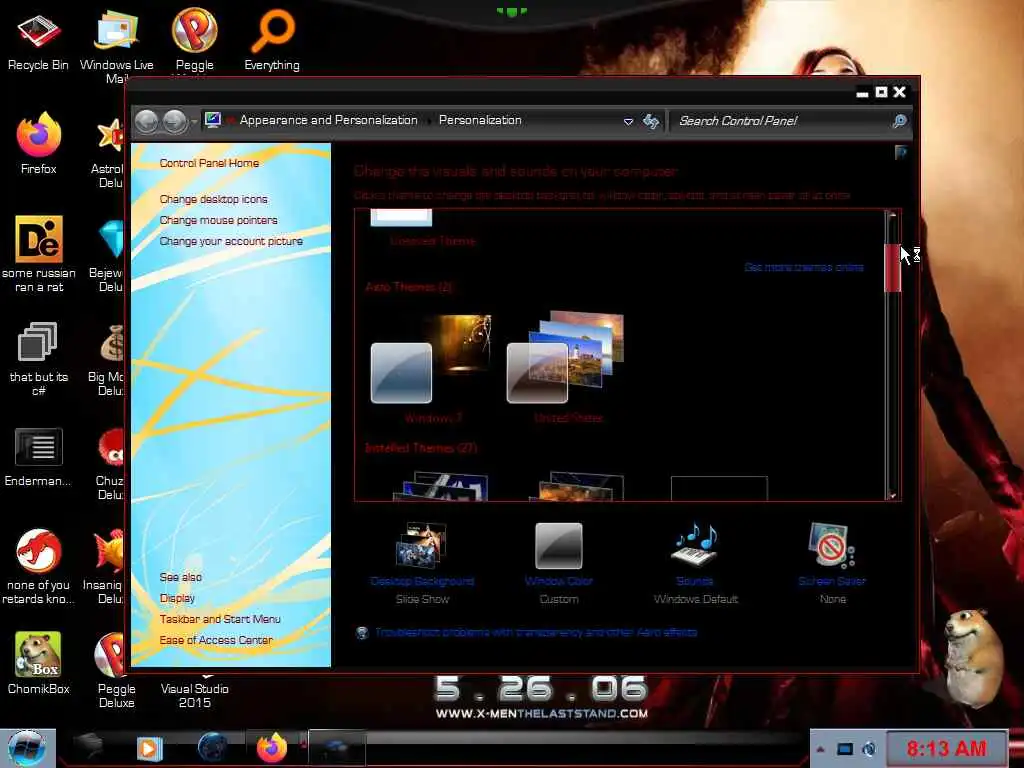
Task: Click the Back navigation button
Action: click(x=146, y=121)
